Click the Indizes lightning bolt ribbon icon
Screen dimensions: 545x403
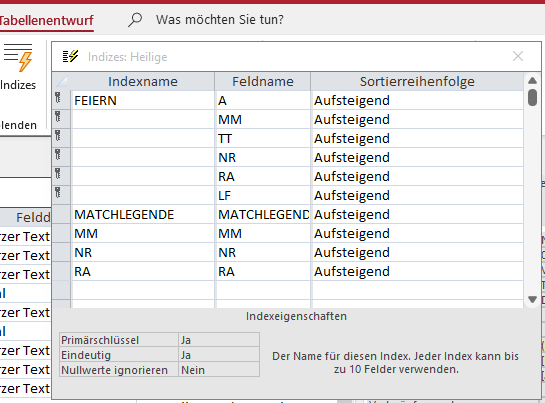point(18,58)
